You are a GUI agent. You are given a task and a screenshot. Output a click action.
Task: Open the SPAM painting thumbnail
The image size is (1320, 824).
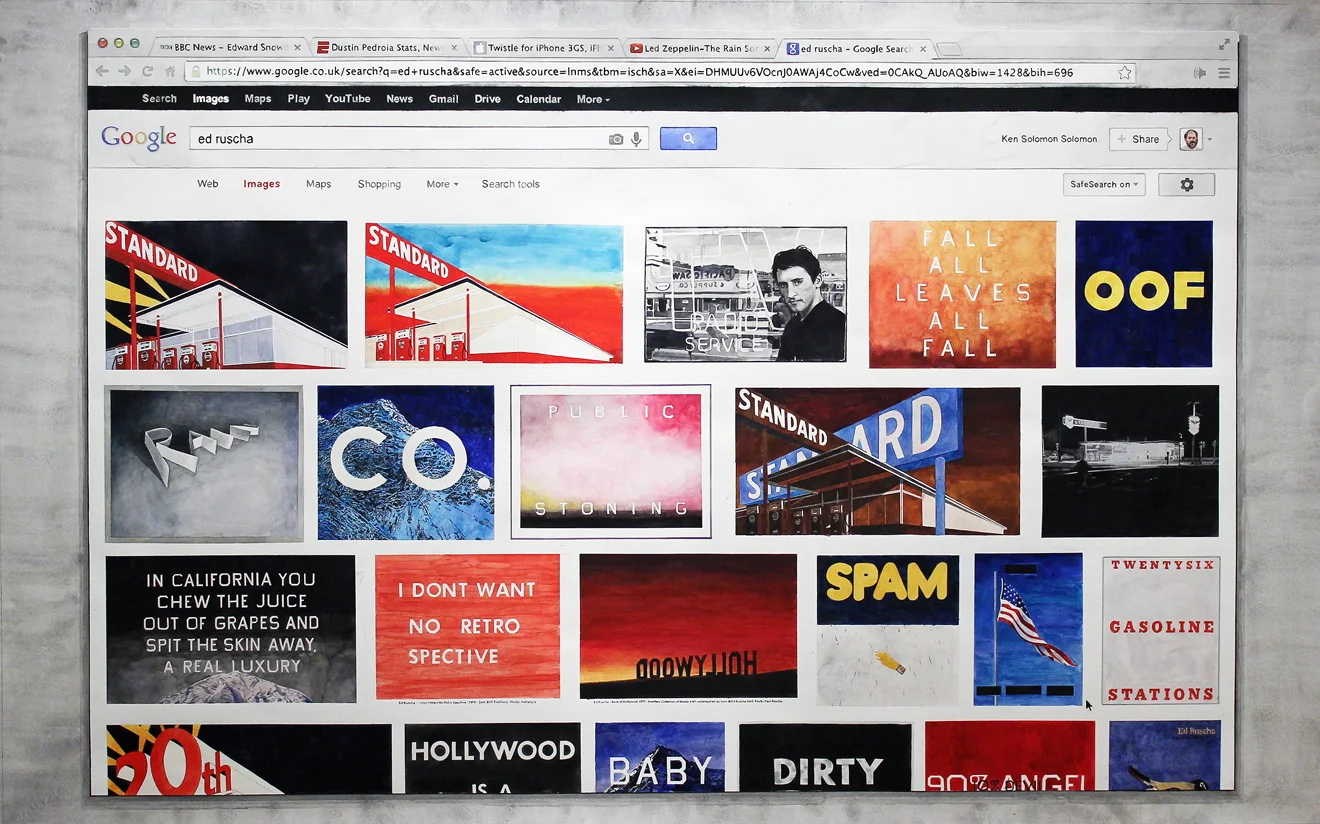point(888,630)
